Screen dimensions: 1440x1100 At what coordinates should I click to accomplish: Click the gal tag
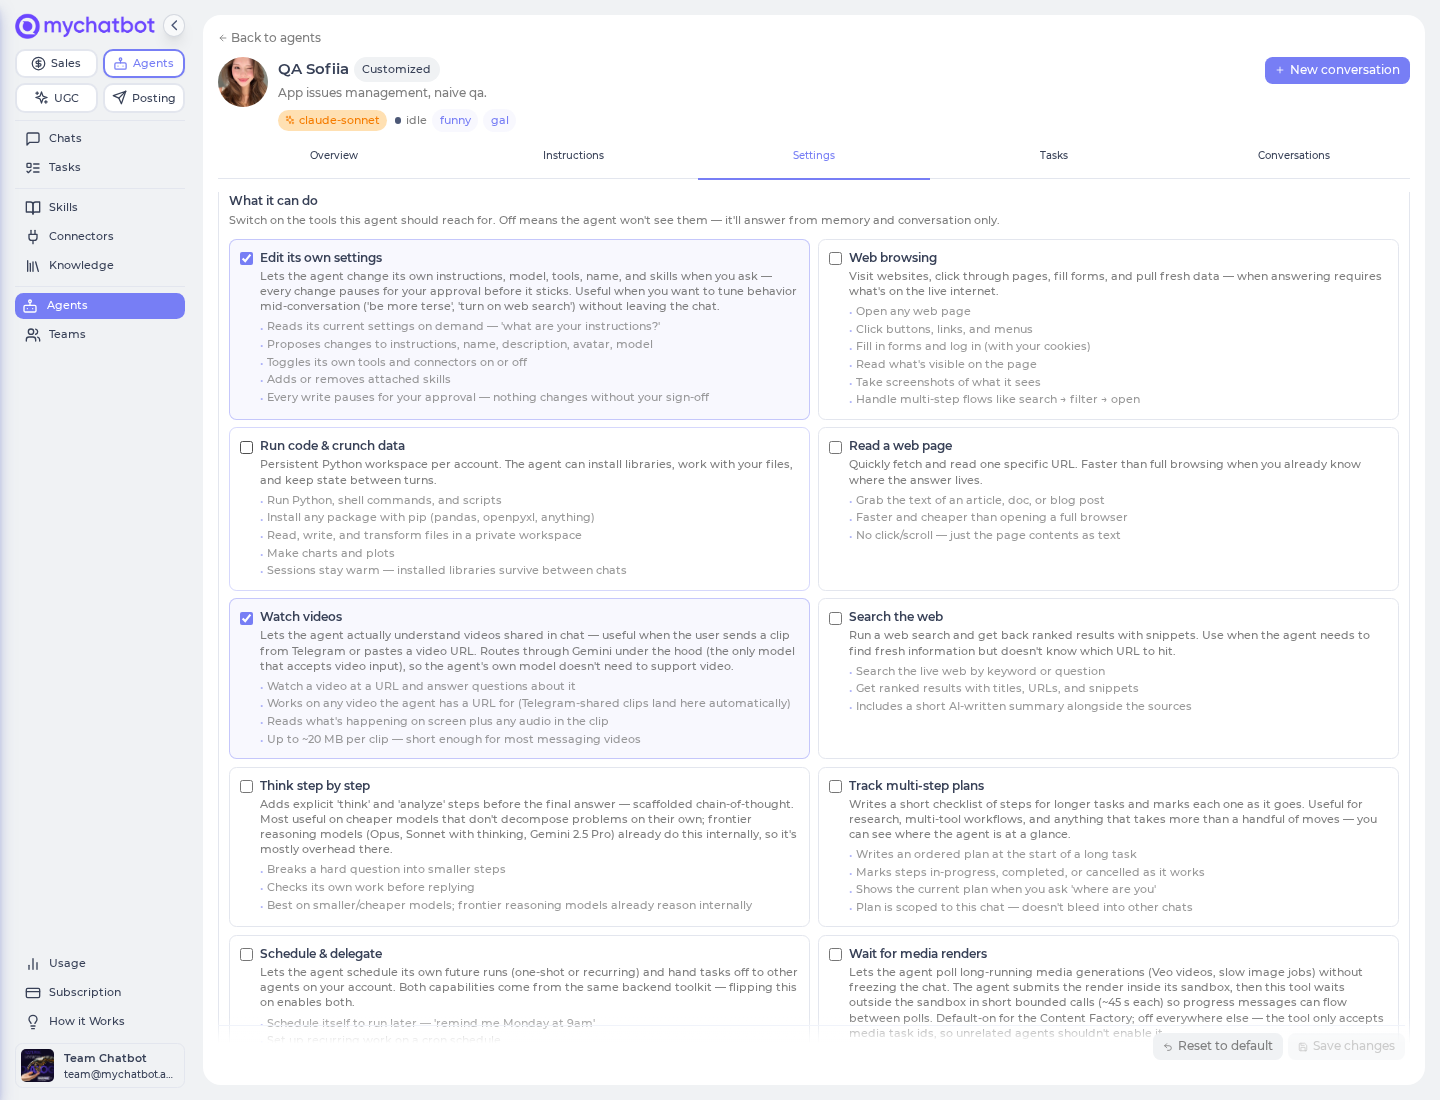point(500,120)
